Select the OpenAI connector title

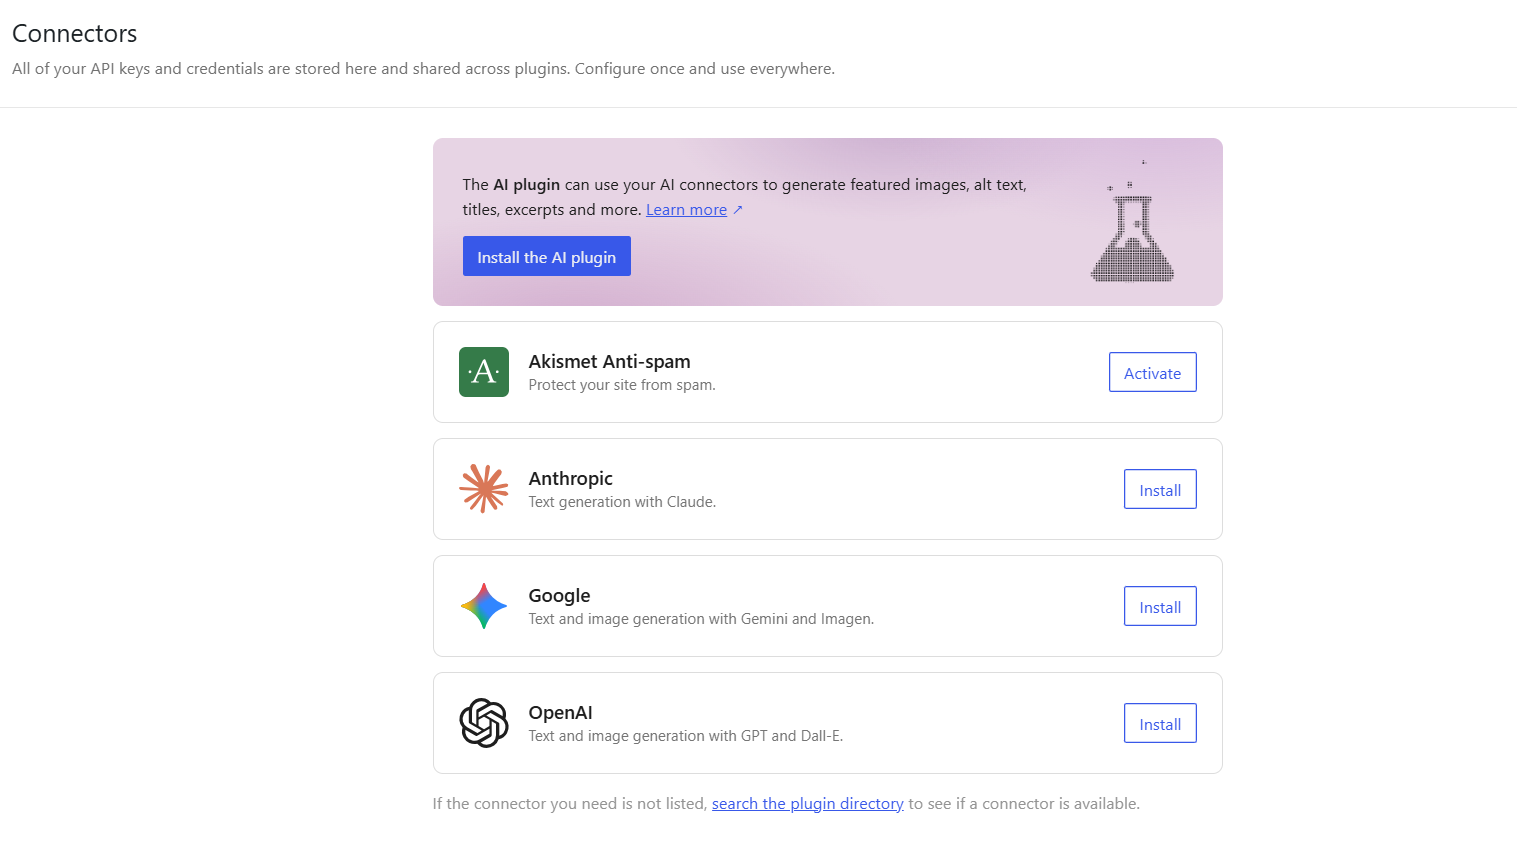[x=560, y=713]
